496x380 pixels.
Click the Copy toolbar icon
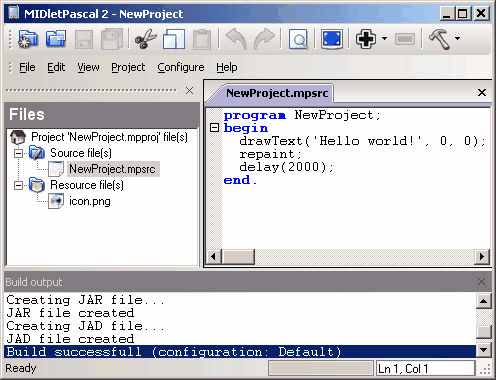(x=174, y=39)
